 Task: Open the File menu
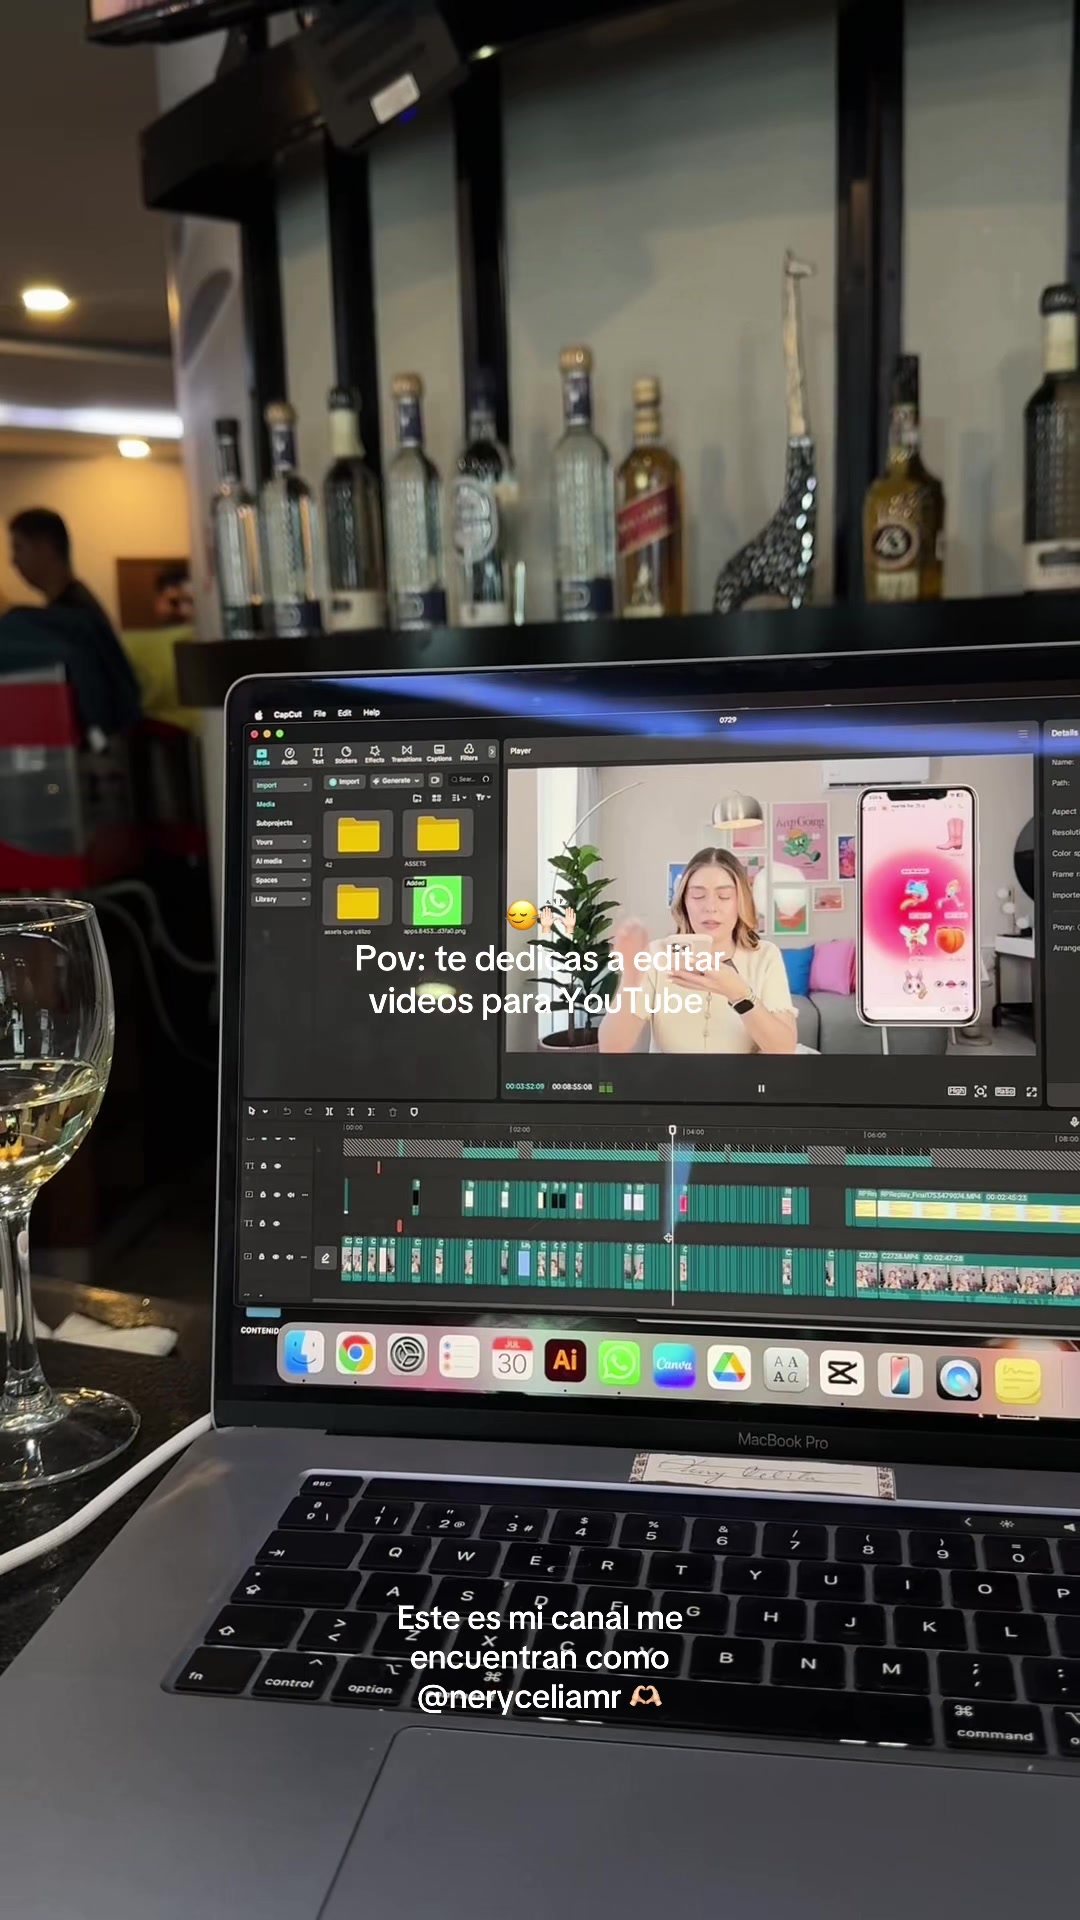pos(320,714)
